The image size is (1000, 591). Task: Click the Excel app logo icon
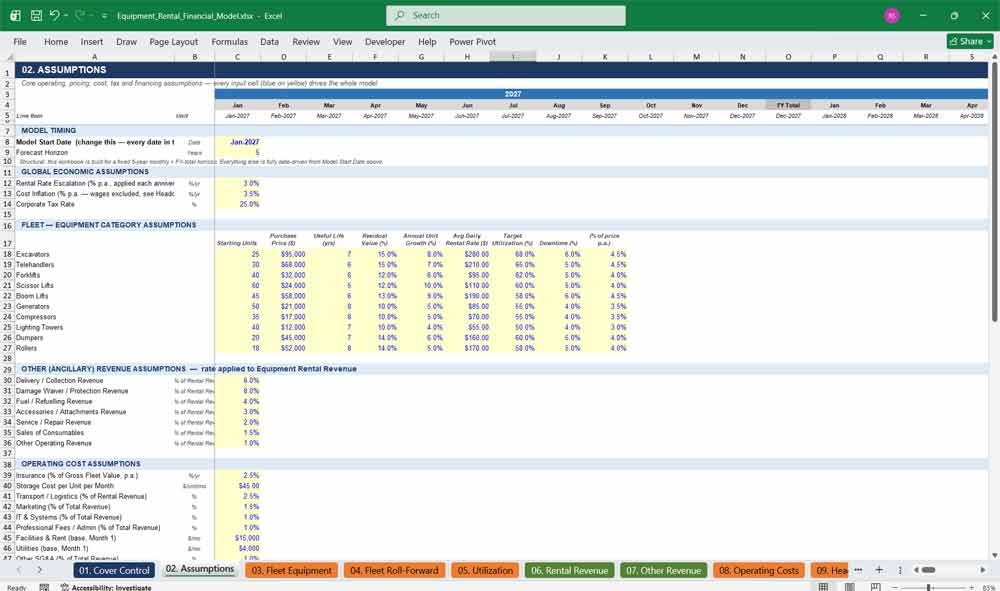click(15, 15)
